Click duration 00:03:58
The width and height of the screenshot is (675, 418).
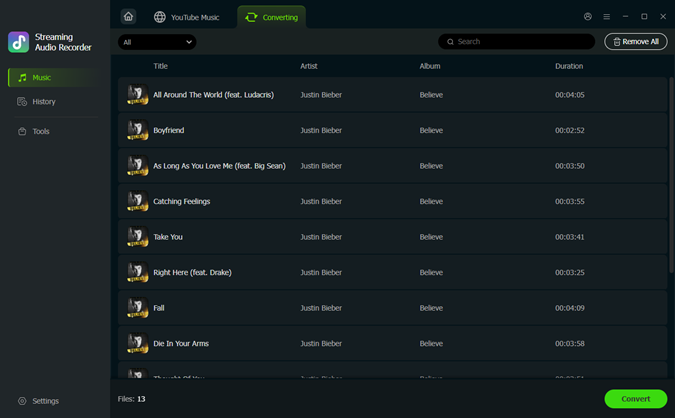[570, 343]
